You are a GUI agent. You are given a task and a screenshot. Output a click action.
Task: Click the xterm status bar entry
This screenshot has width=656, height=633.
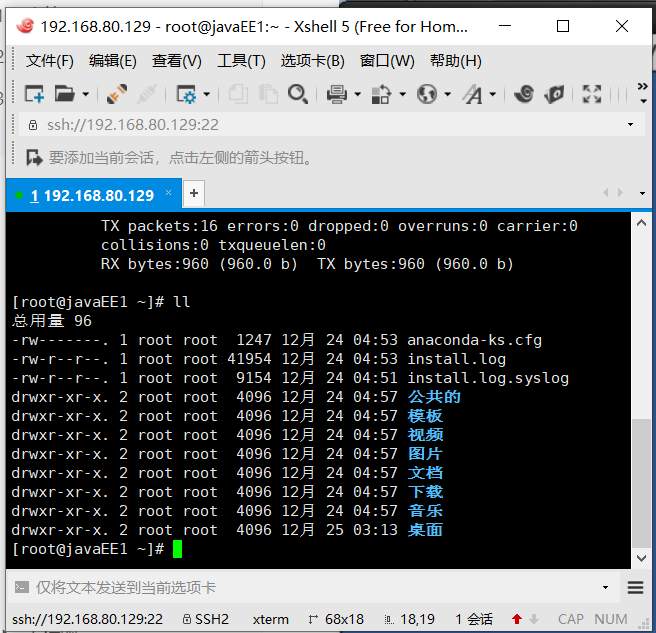tap(271, 619)
